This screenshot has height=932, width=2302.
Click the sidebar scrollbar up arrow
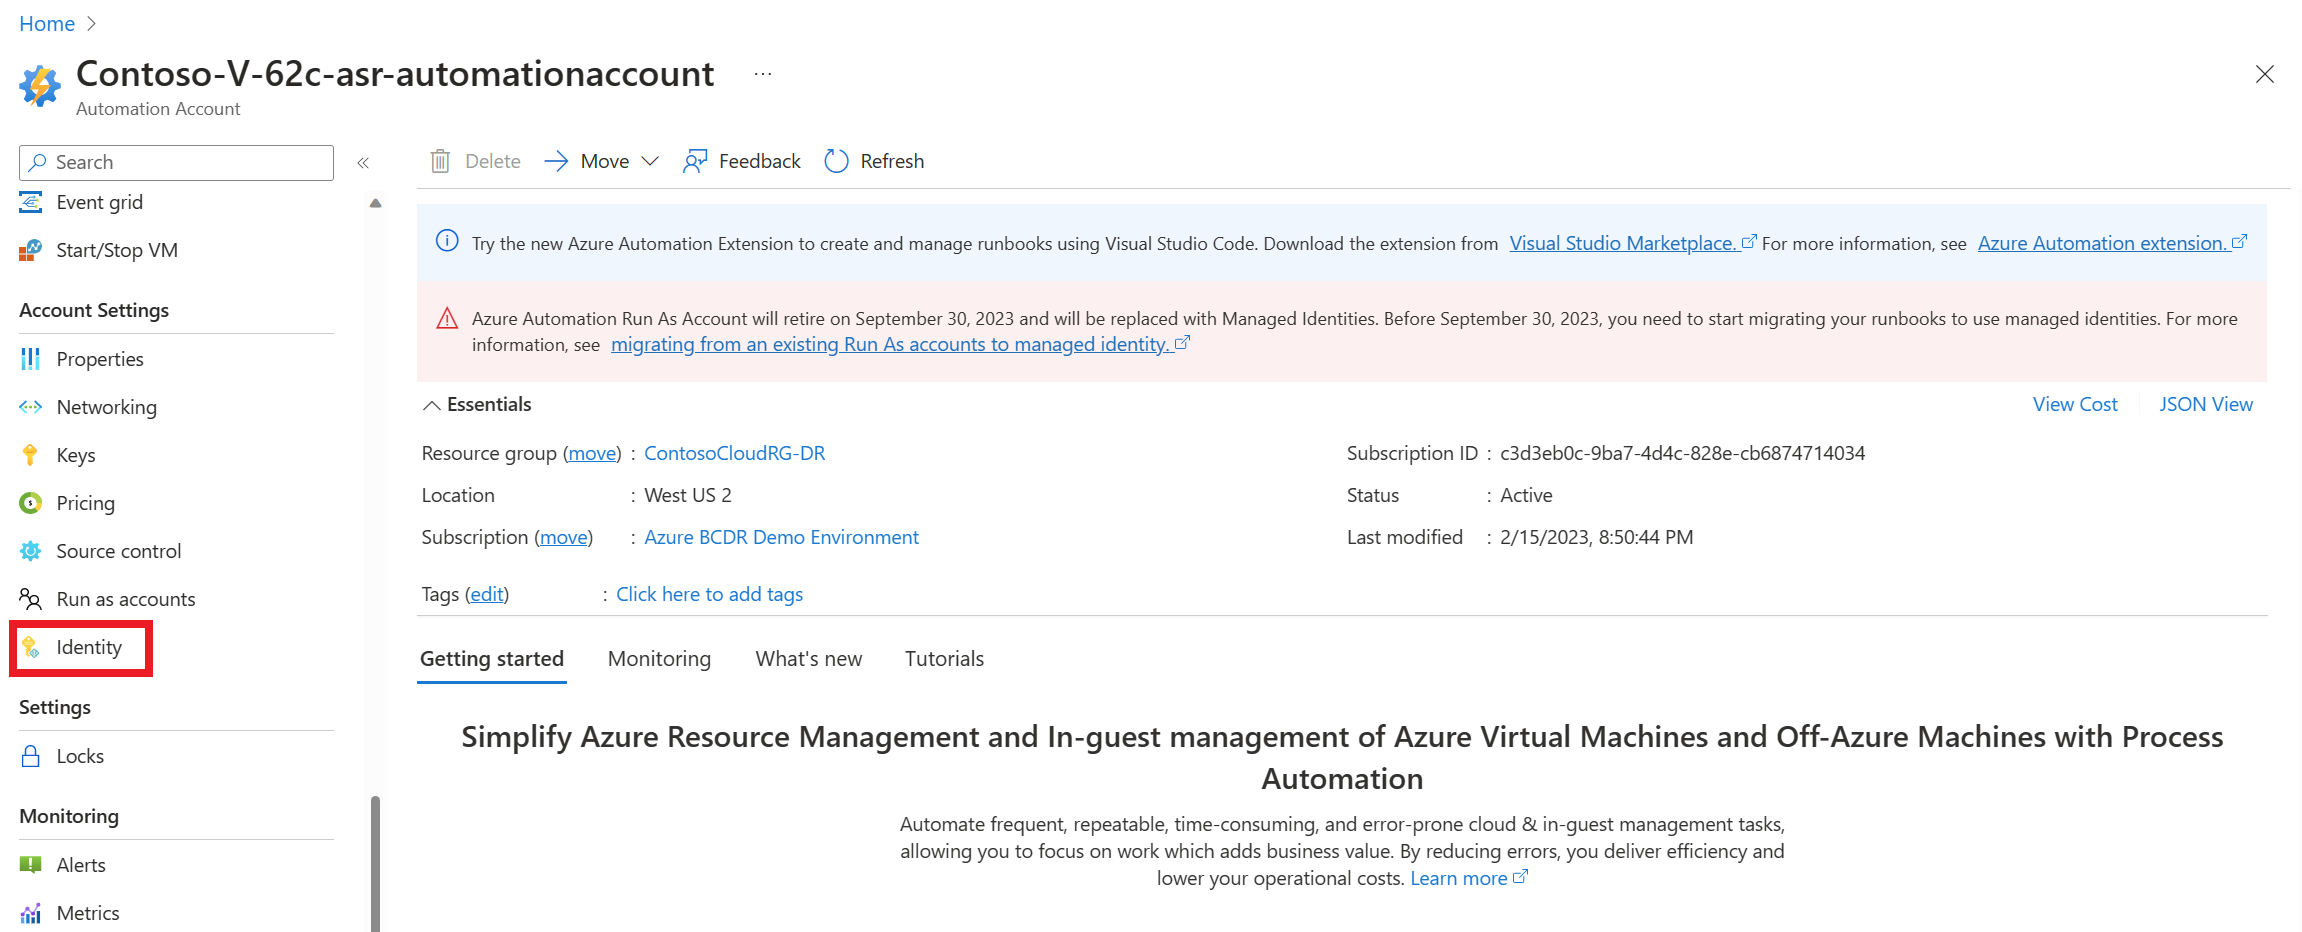[x=375, y=203]
